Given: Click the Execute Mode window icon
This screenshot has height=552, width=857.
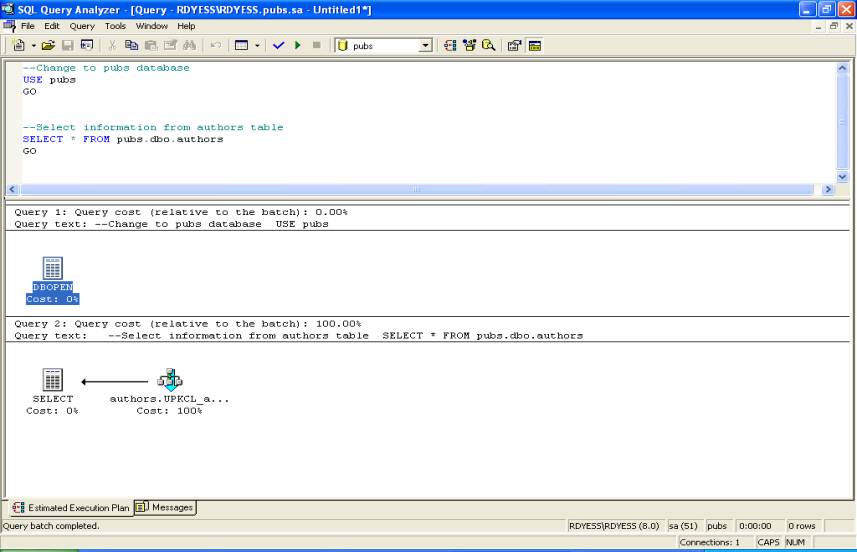Looking at the screenshot, I should pos(241,45).
